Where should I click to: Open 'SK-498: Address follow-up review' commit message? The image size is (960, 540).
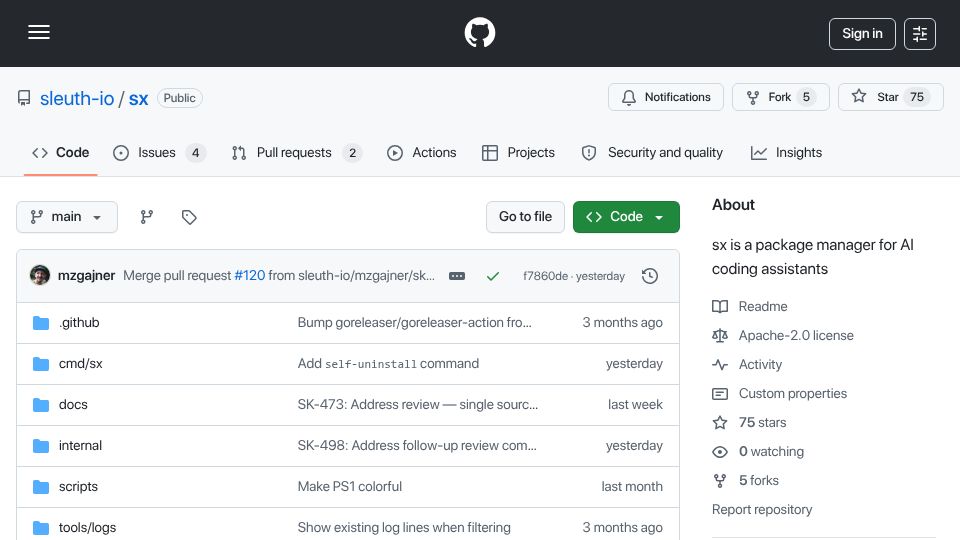coord(417,446)
